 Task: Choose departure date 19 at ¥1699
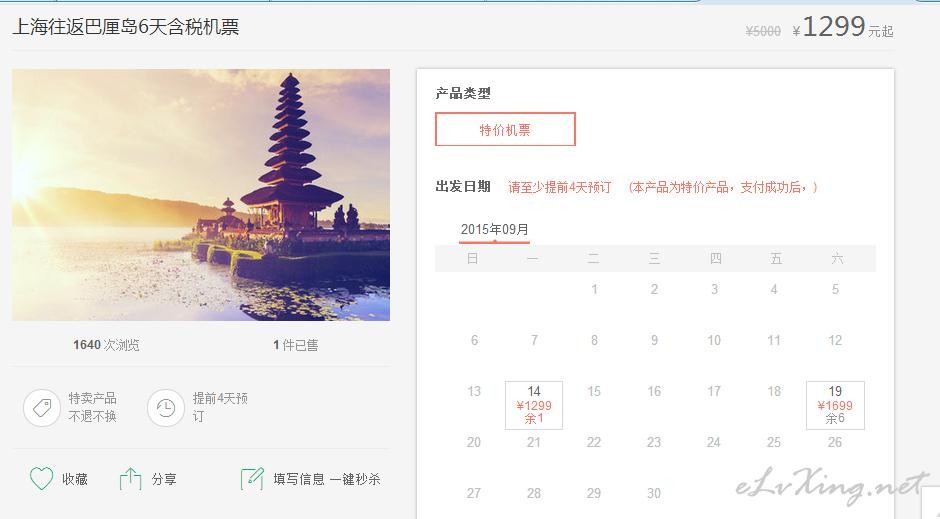835,405
